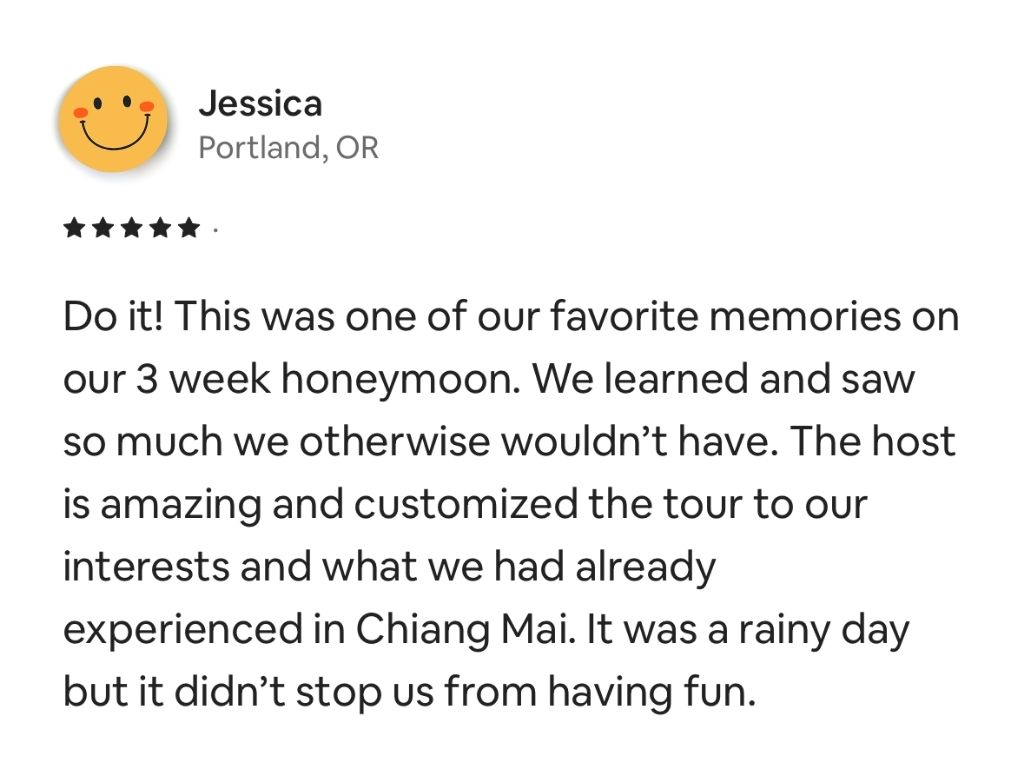Select the fourth rating star

[160, 229]
